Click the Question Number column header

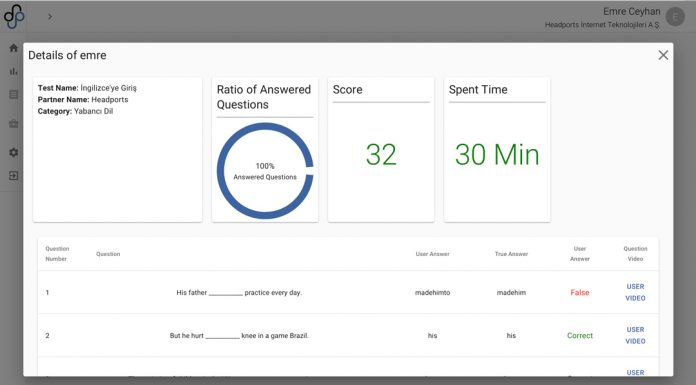57,254
